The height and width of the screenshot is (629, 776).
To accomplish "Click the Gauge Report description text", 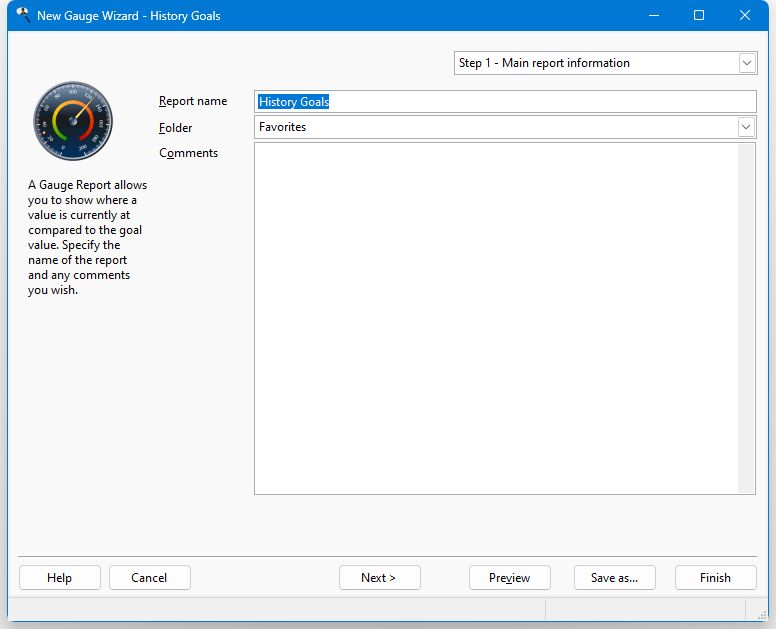I will [88, 238].
